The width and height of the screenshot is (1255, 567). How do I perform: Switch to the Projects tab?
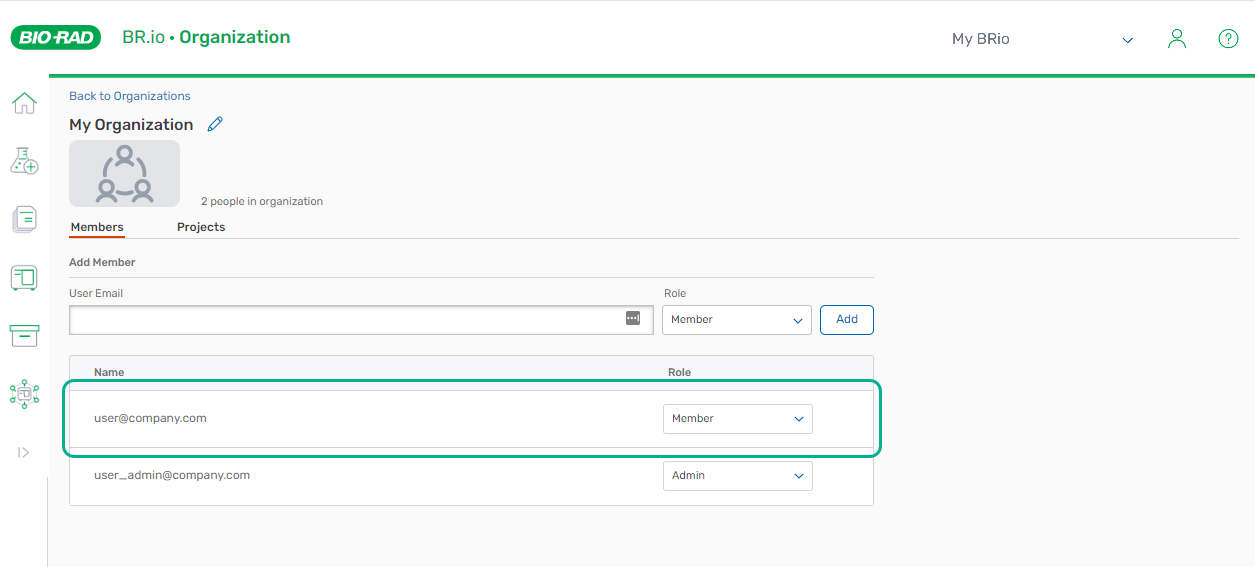coord(201,227)
